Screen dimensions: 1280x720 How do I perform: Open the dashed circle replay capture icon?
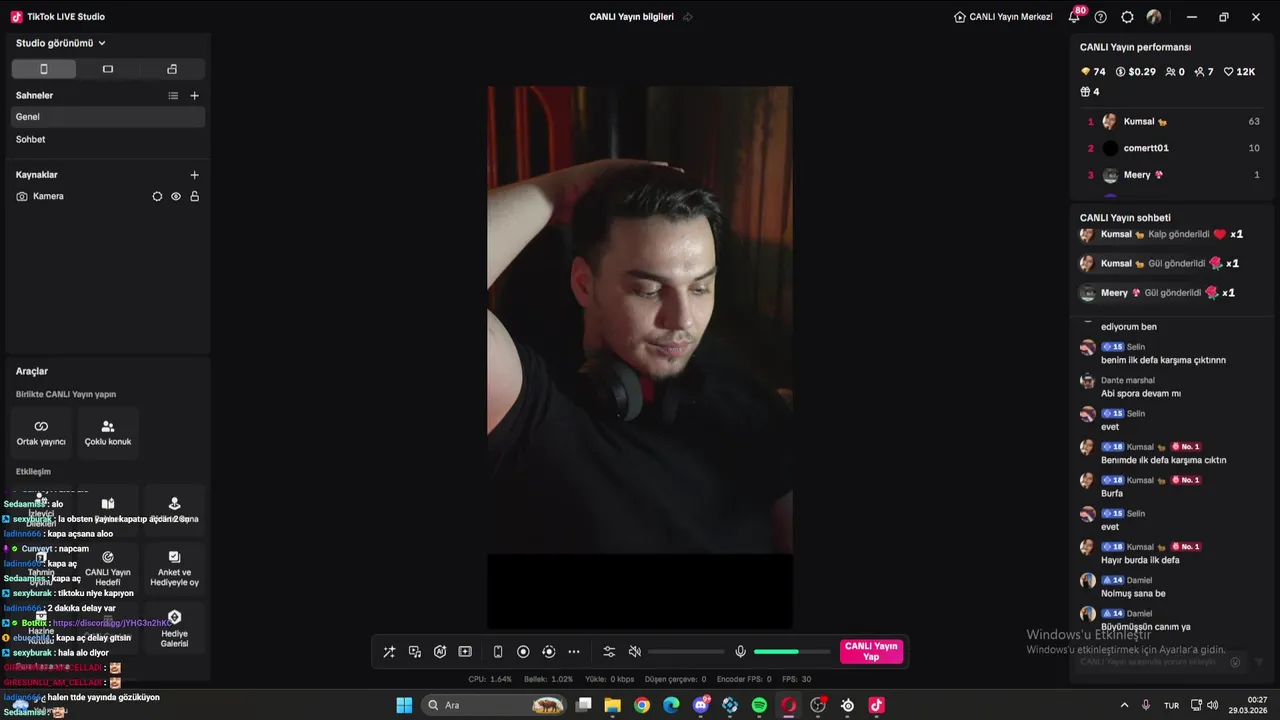coord(548,652)
